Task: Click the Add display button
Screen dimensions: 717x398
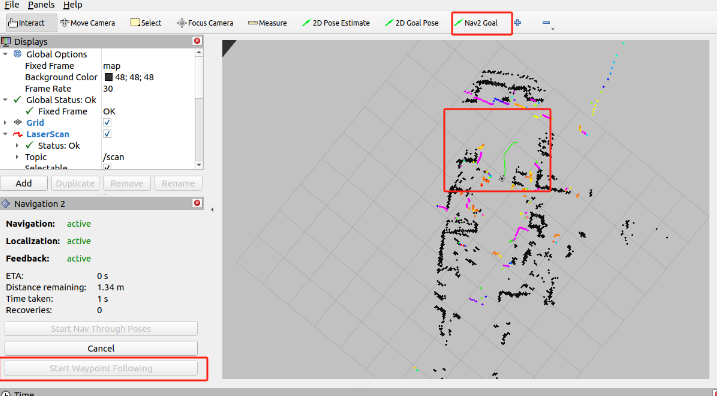Action: (24, 183)
